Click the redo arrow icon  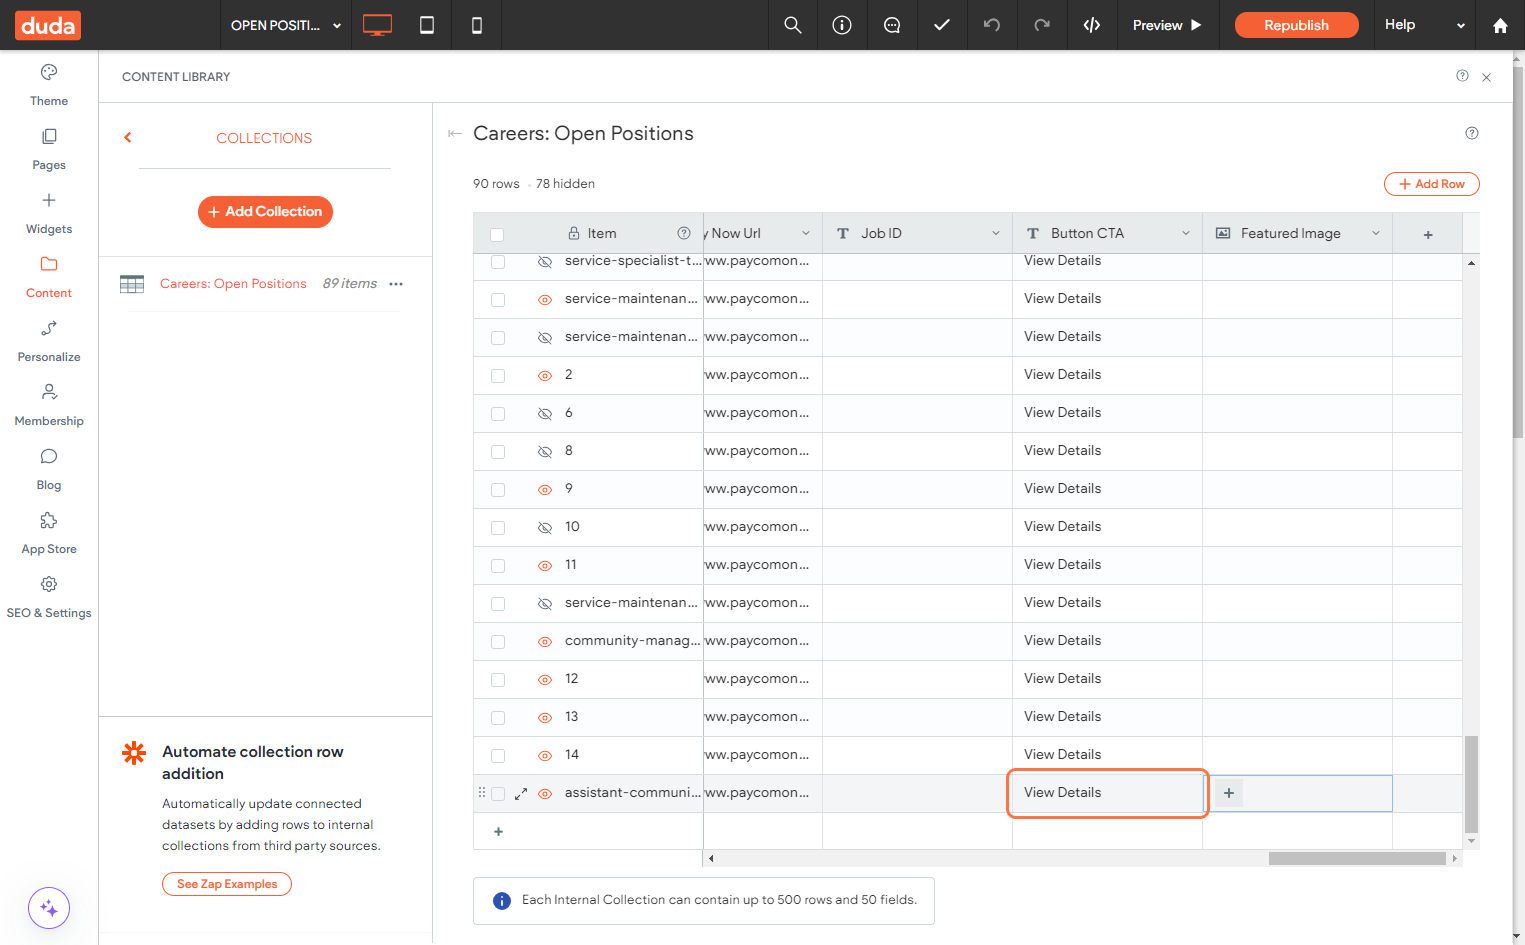[1042, 25]
